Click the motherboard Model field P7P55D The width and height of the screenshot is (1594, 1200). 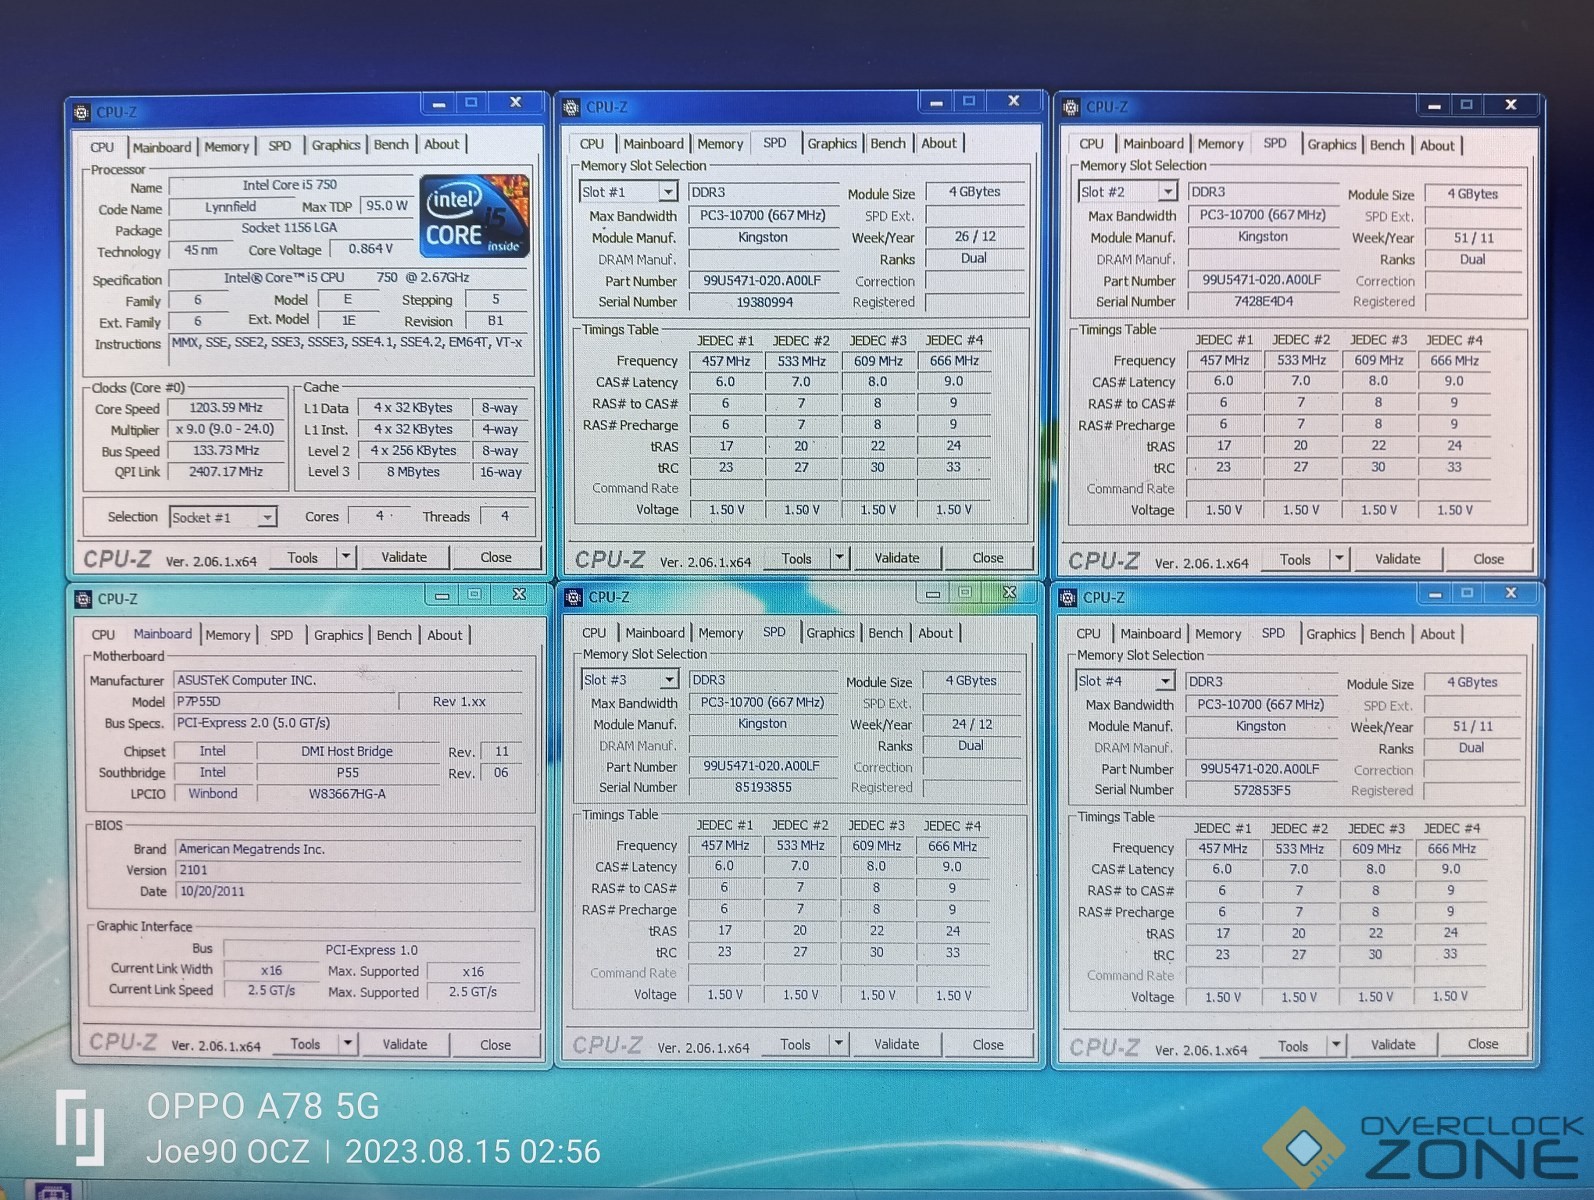click(x=285, y=702)
